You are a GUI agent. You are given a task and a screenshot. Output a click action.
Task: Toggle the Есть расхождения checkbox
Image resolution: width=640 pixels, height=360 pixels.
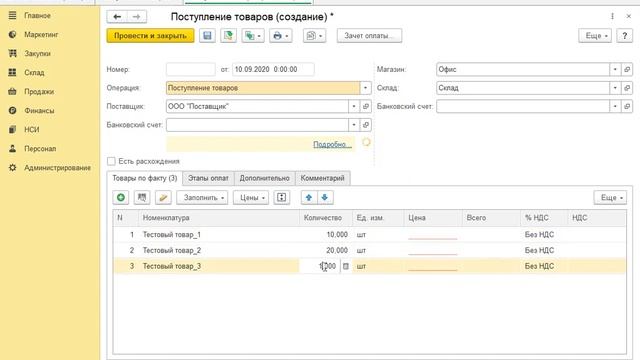pyautogui.click(x=111, y=161)
